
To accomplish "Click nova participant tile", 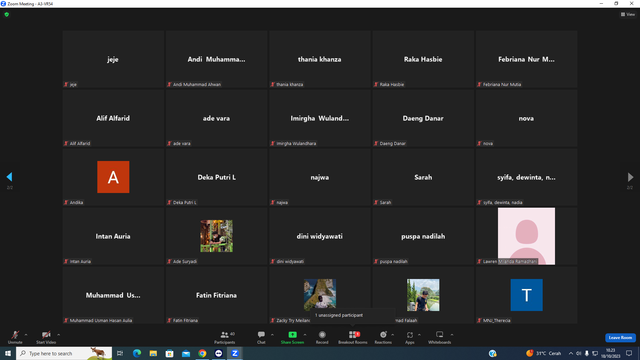I will (x=526, y=118).
